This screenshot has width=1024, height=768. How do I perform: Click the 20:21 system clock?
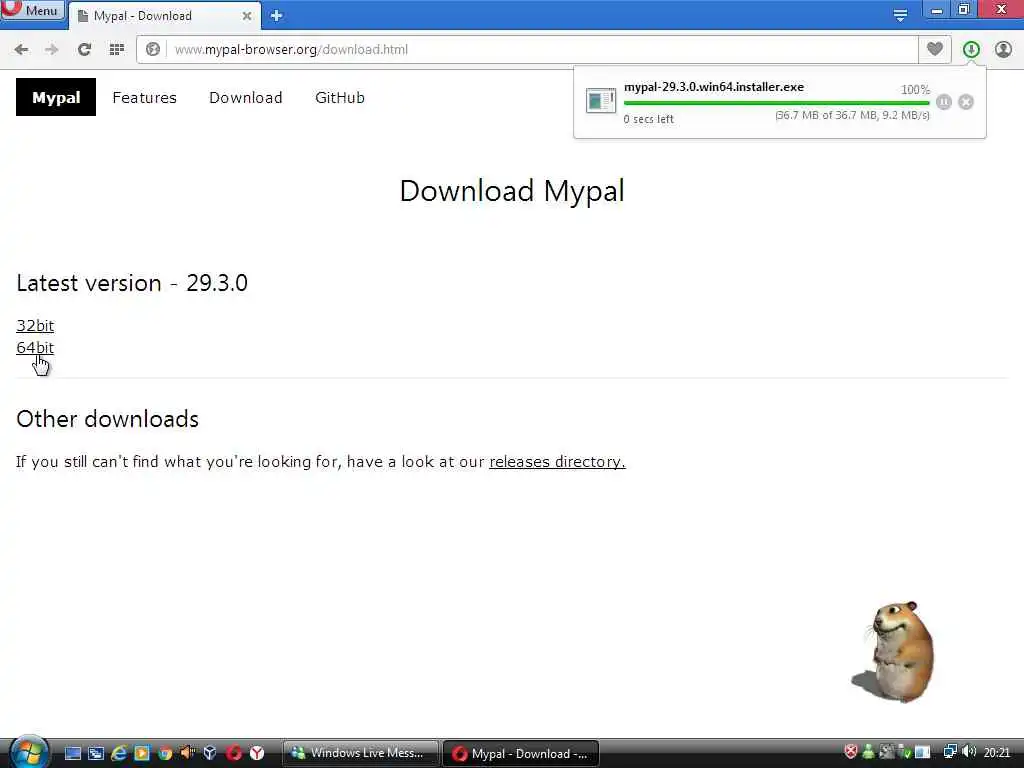pyautogui.click(x=997, y=753)
